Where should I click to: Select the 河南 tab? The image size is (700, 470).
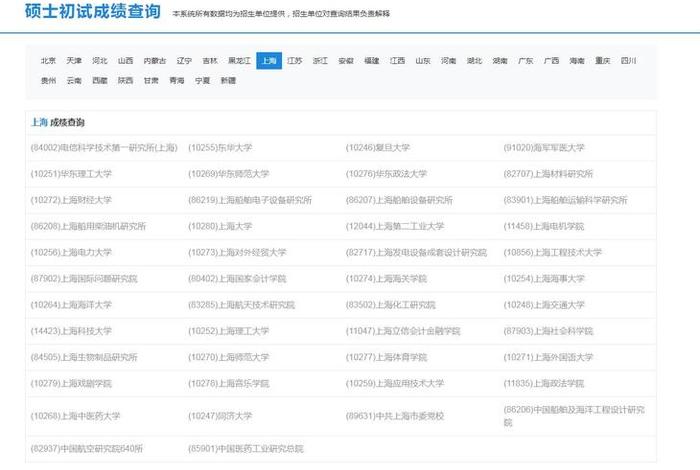pyautogui.click(x=449, y=61)
